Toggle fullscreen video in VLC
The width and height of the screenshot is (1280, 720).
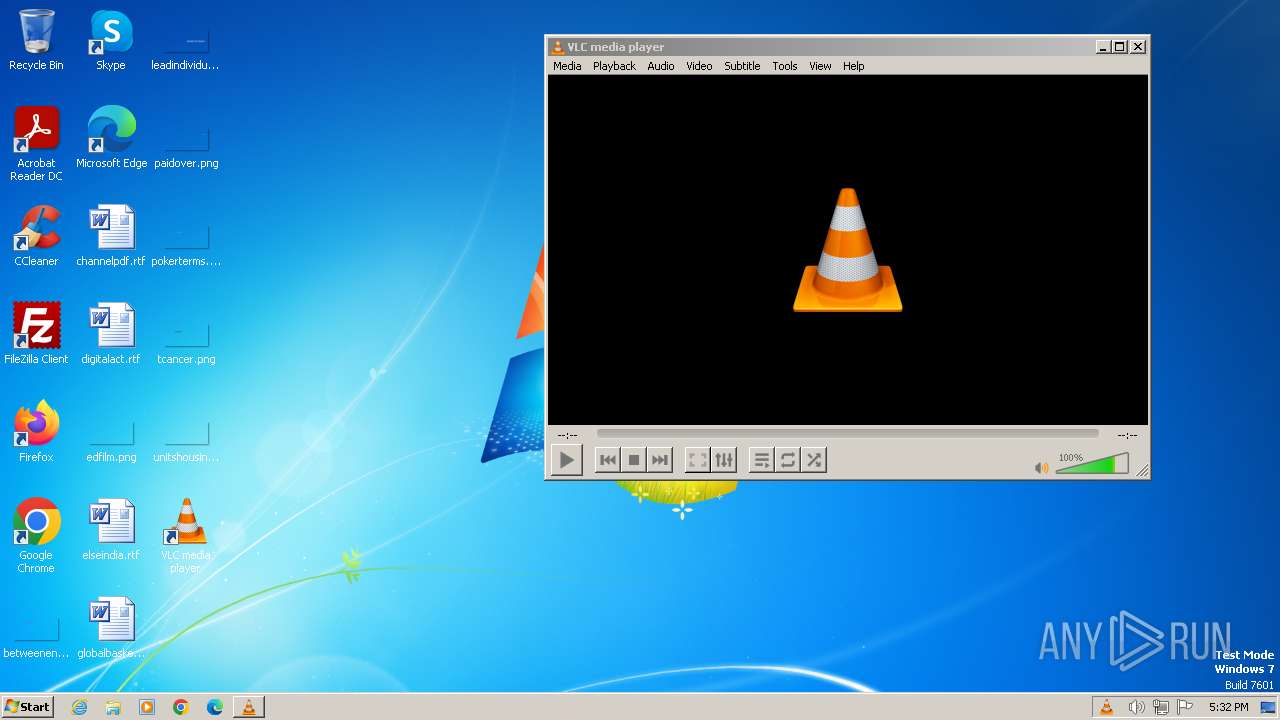tap(698, 460)
